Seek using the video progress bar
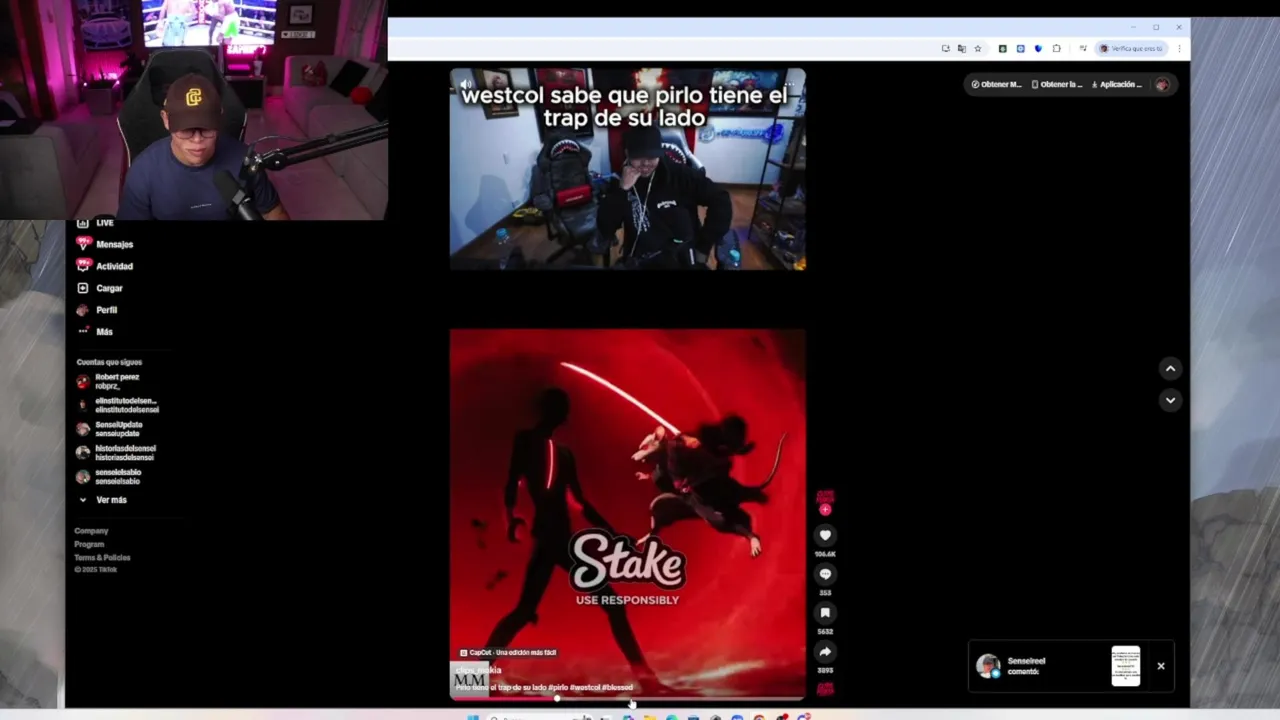Screen dimensions: 1280x720 pyautogui.click(x=627, y=698)
